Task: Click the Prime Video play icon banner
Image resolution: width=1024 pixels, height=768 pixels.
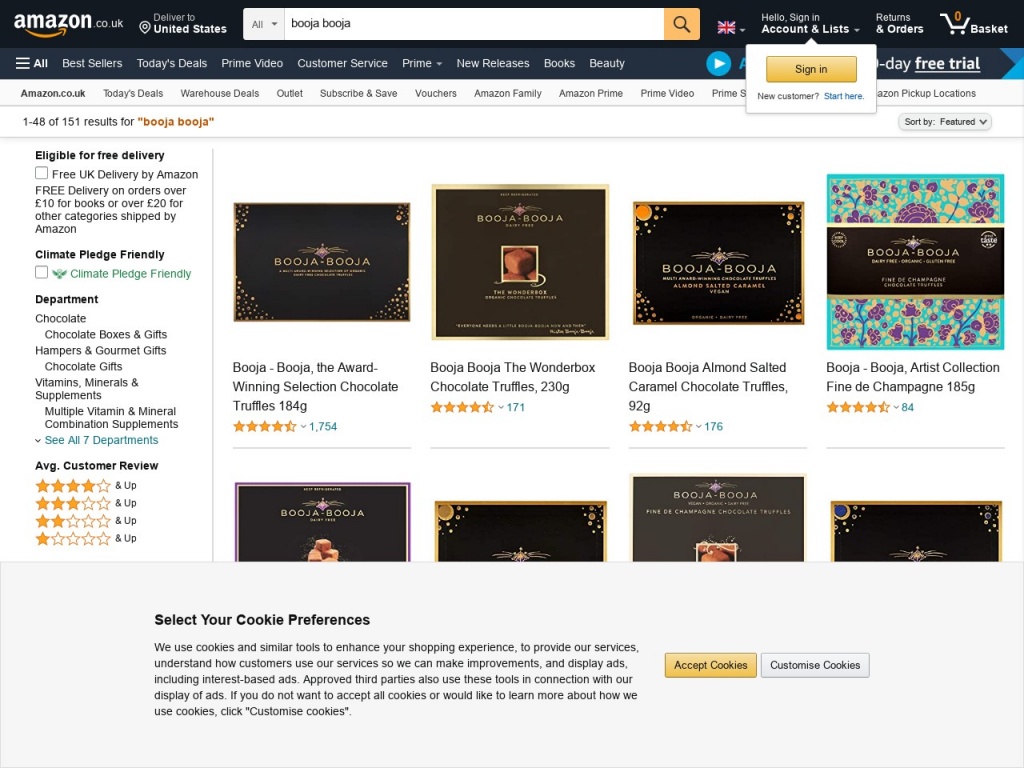Action: (719, 64)
